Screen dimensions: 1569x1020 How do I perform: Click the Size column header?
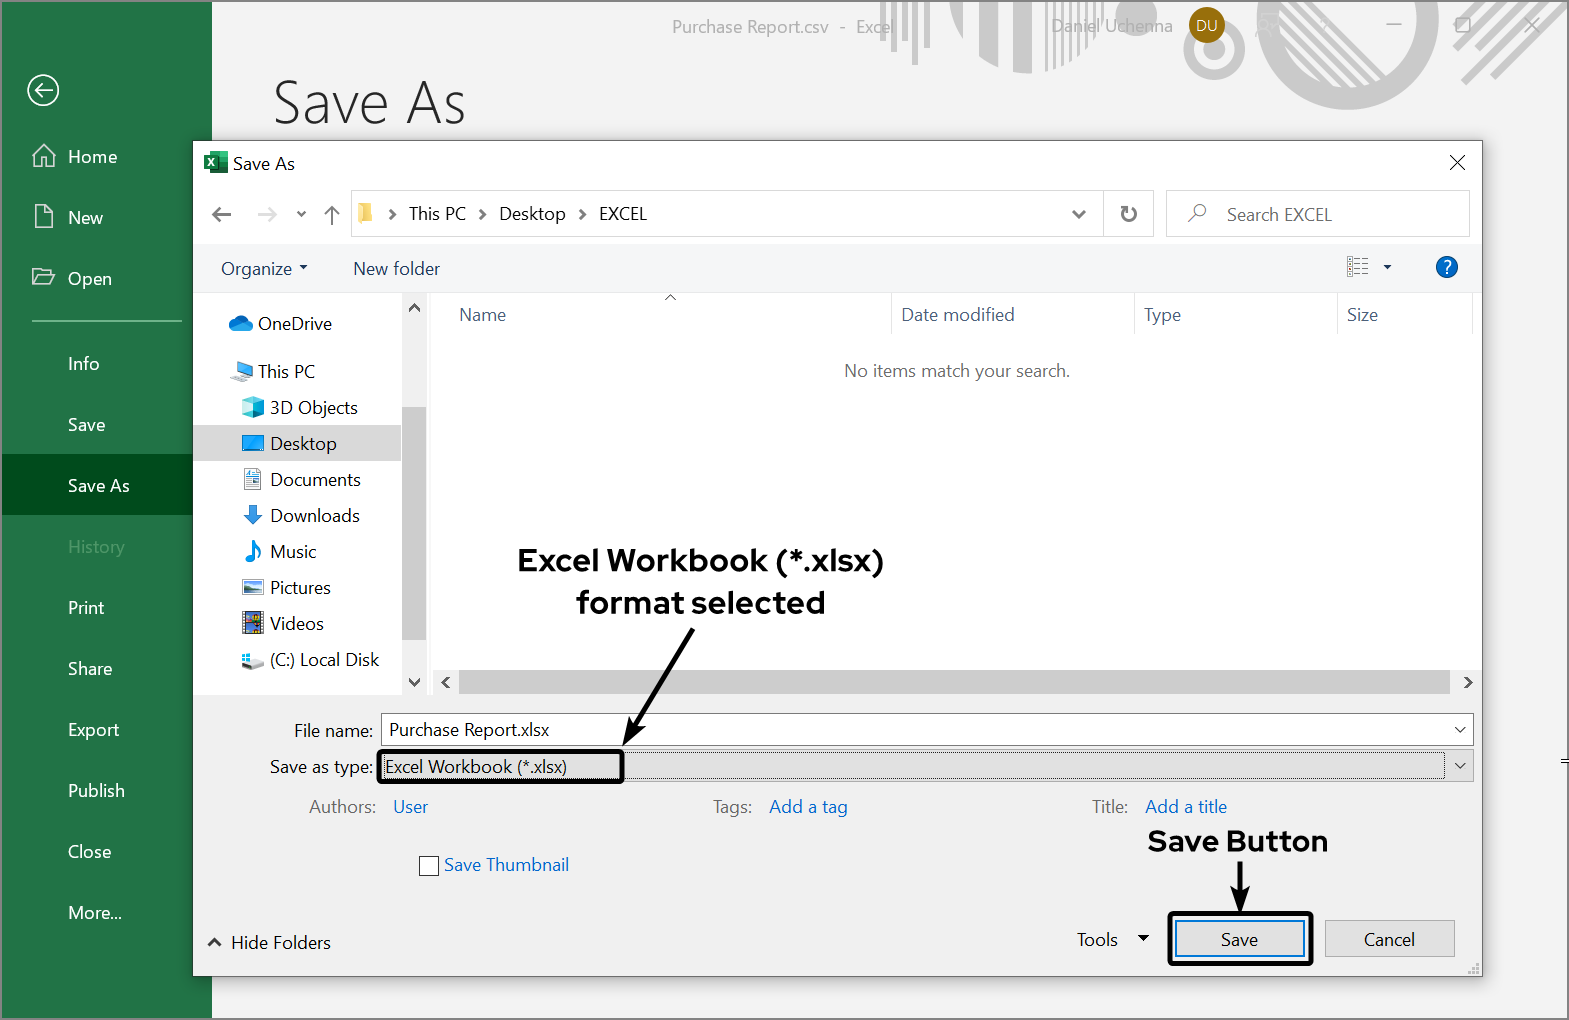tap(1362, 315)
